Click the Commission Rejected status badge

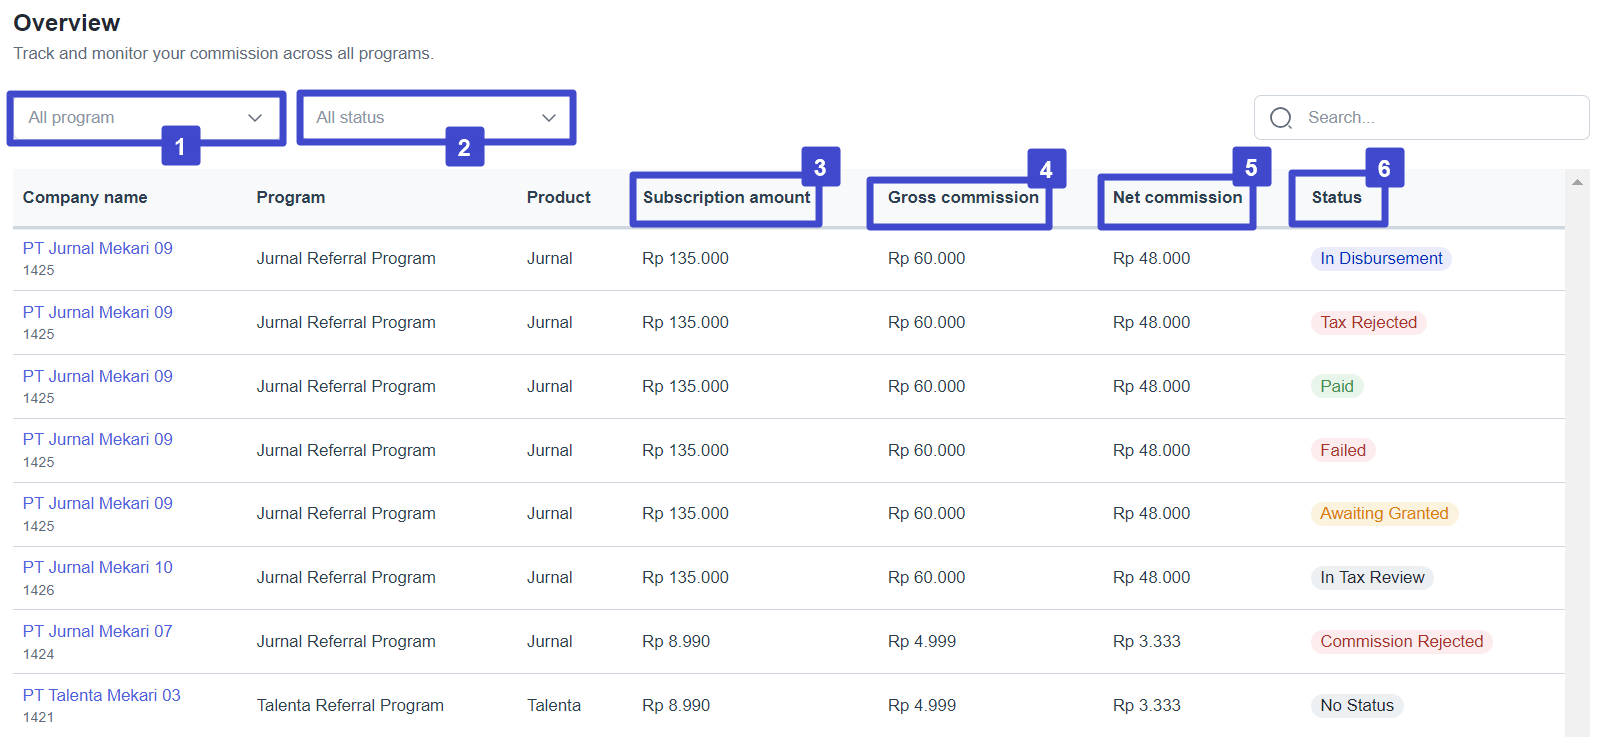[1401, 642]
